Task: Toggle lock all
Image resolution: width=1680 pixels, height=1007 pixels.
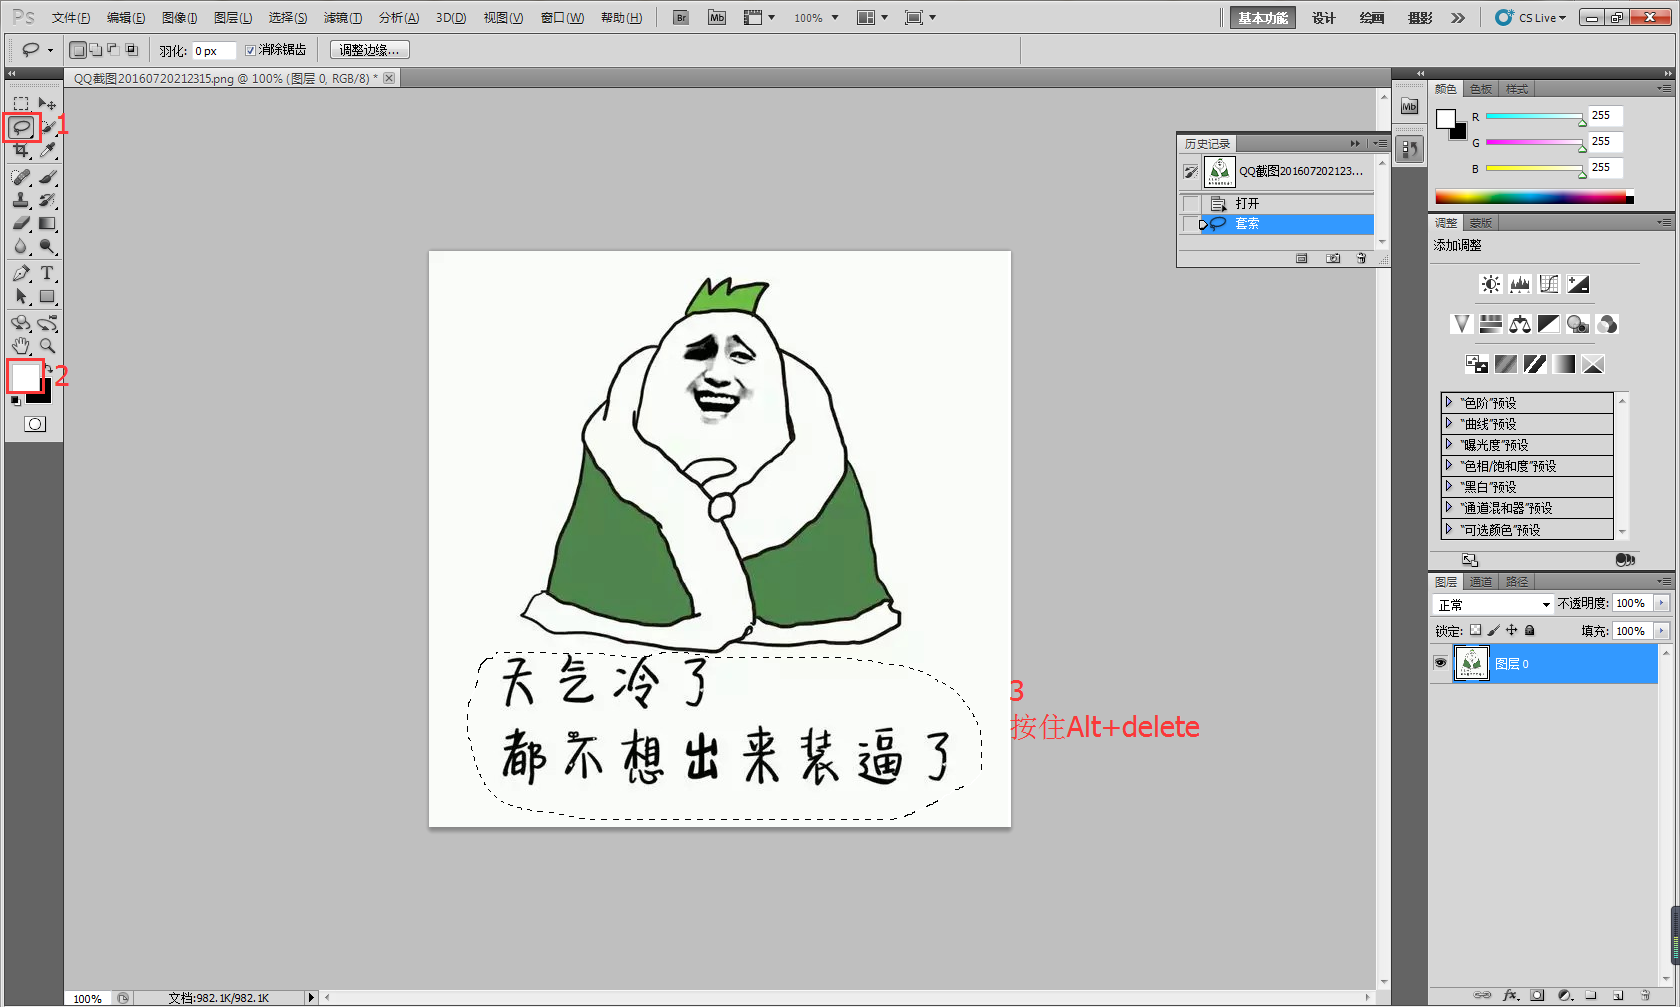Action: pyautogui.click(x=1530, y=630)
